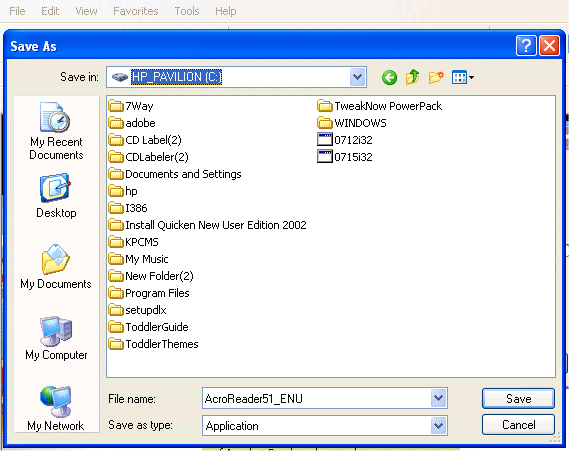Click inside the File name text field
This screenshot has width=569, height=451.
pos(316,398)
